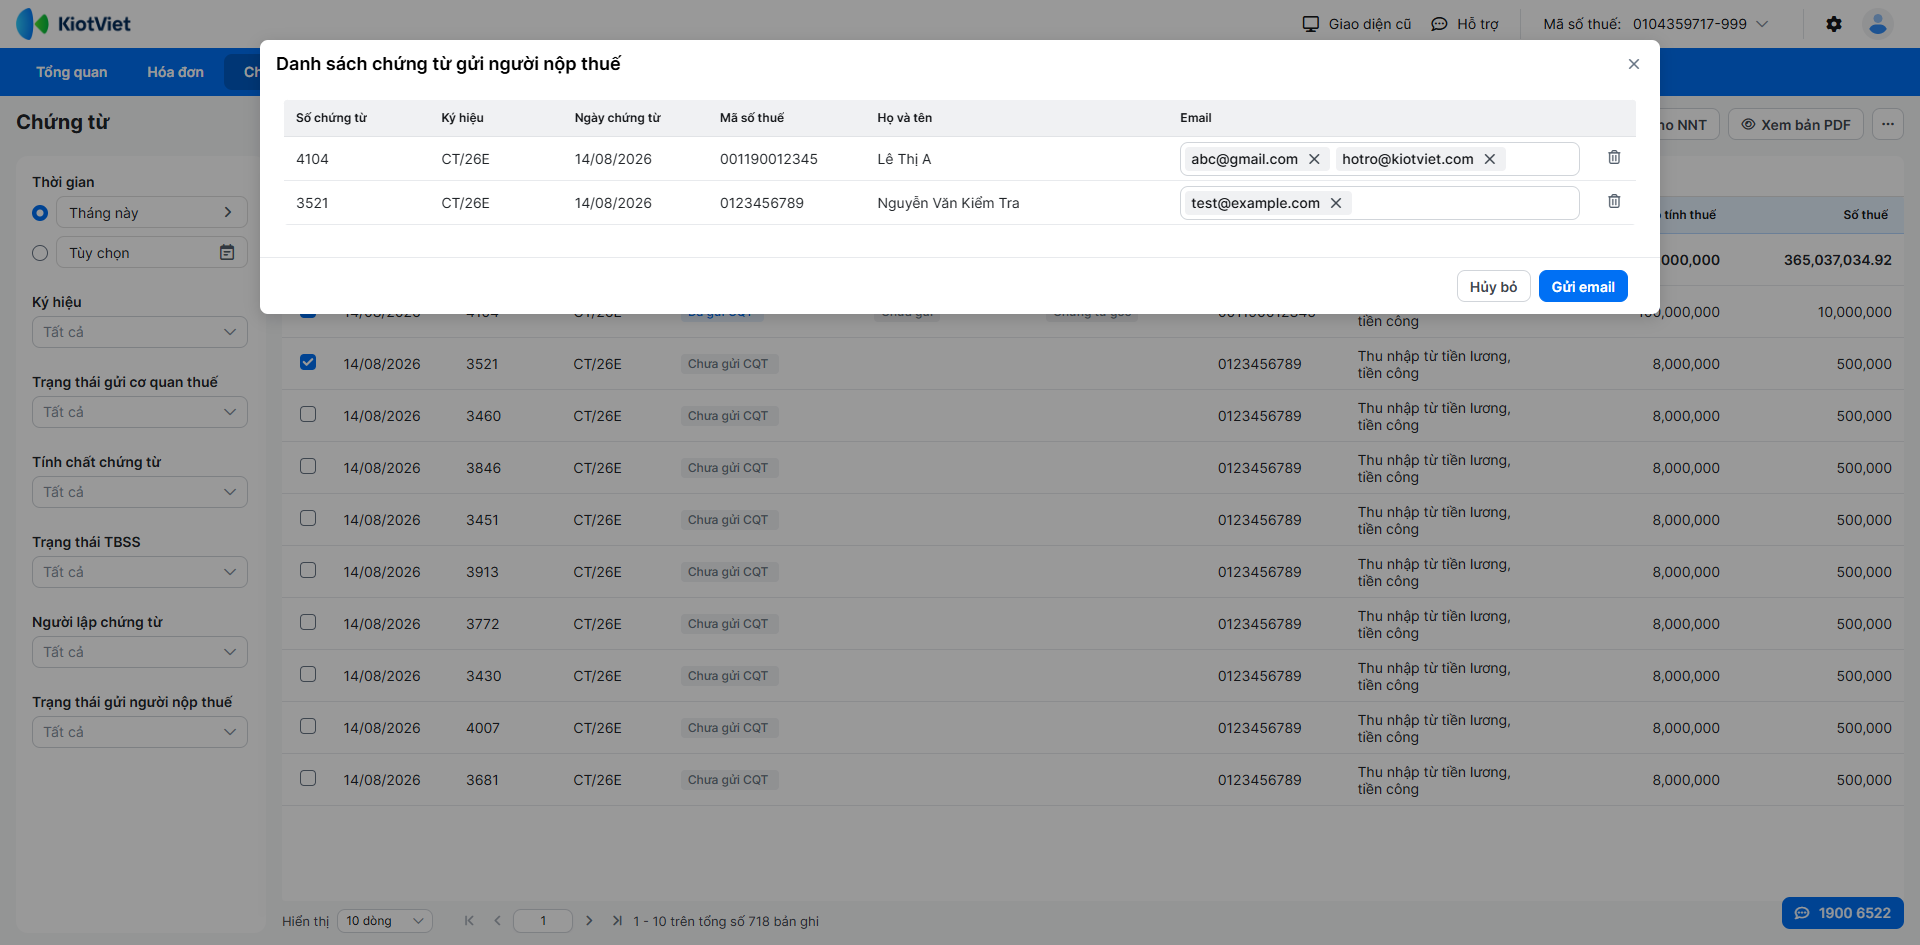Image resolution: width=1920 pixels, height=945 pixels.
Task: Call hotline 1900 6522 chat button
Action: 1842,913
